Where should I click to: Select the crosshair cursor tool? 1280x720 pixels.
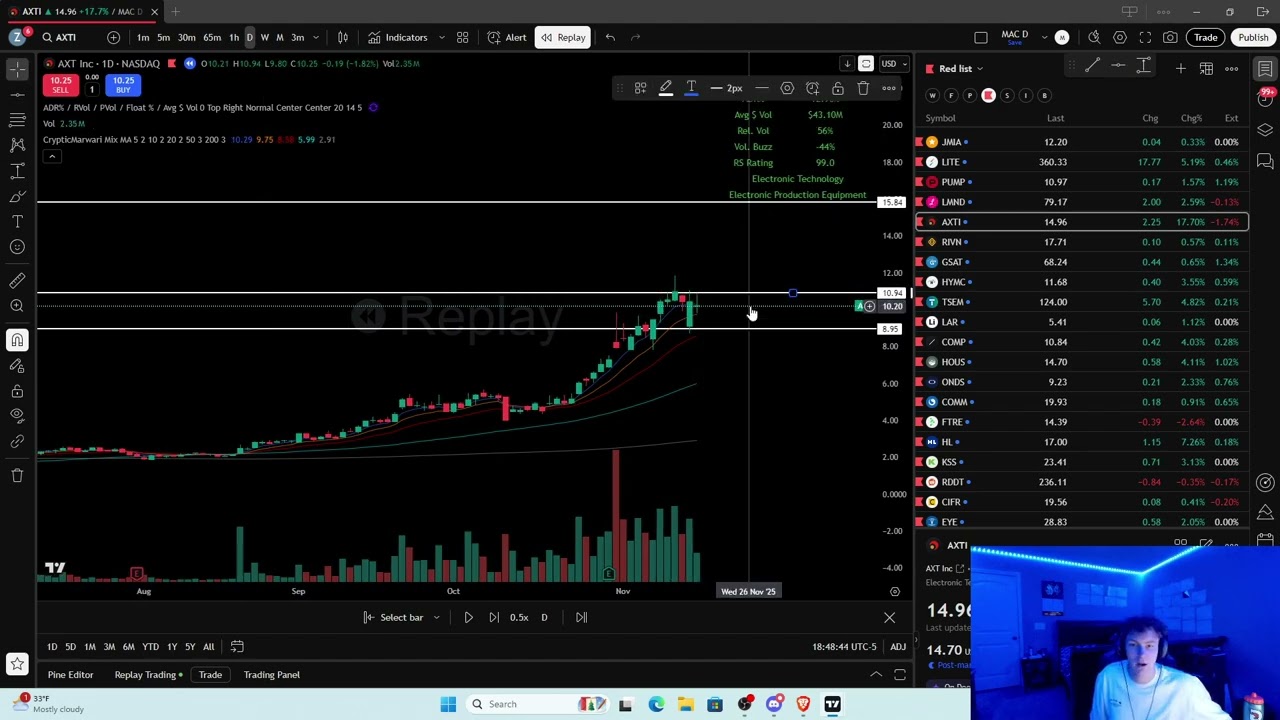(17, 67)
